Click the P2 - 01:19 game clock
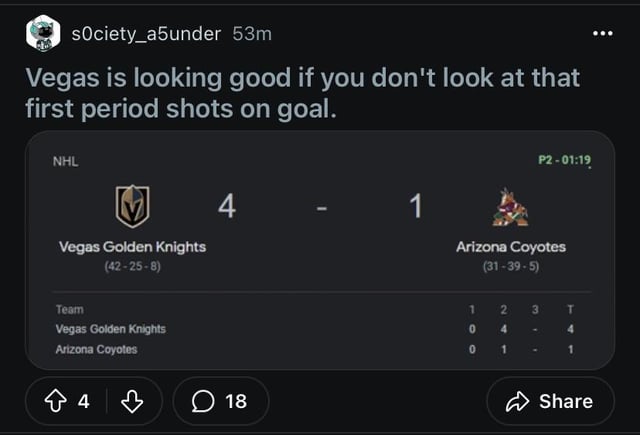 click(x=564, y=160)
